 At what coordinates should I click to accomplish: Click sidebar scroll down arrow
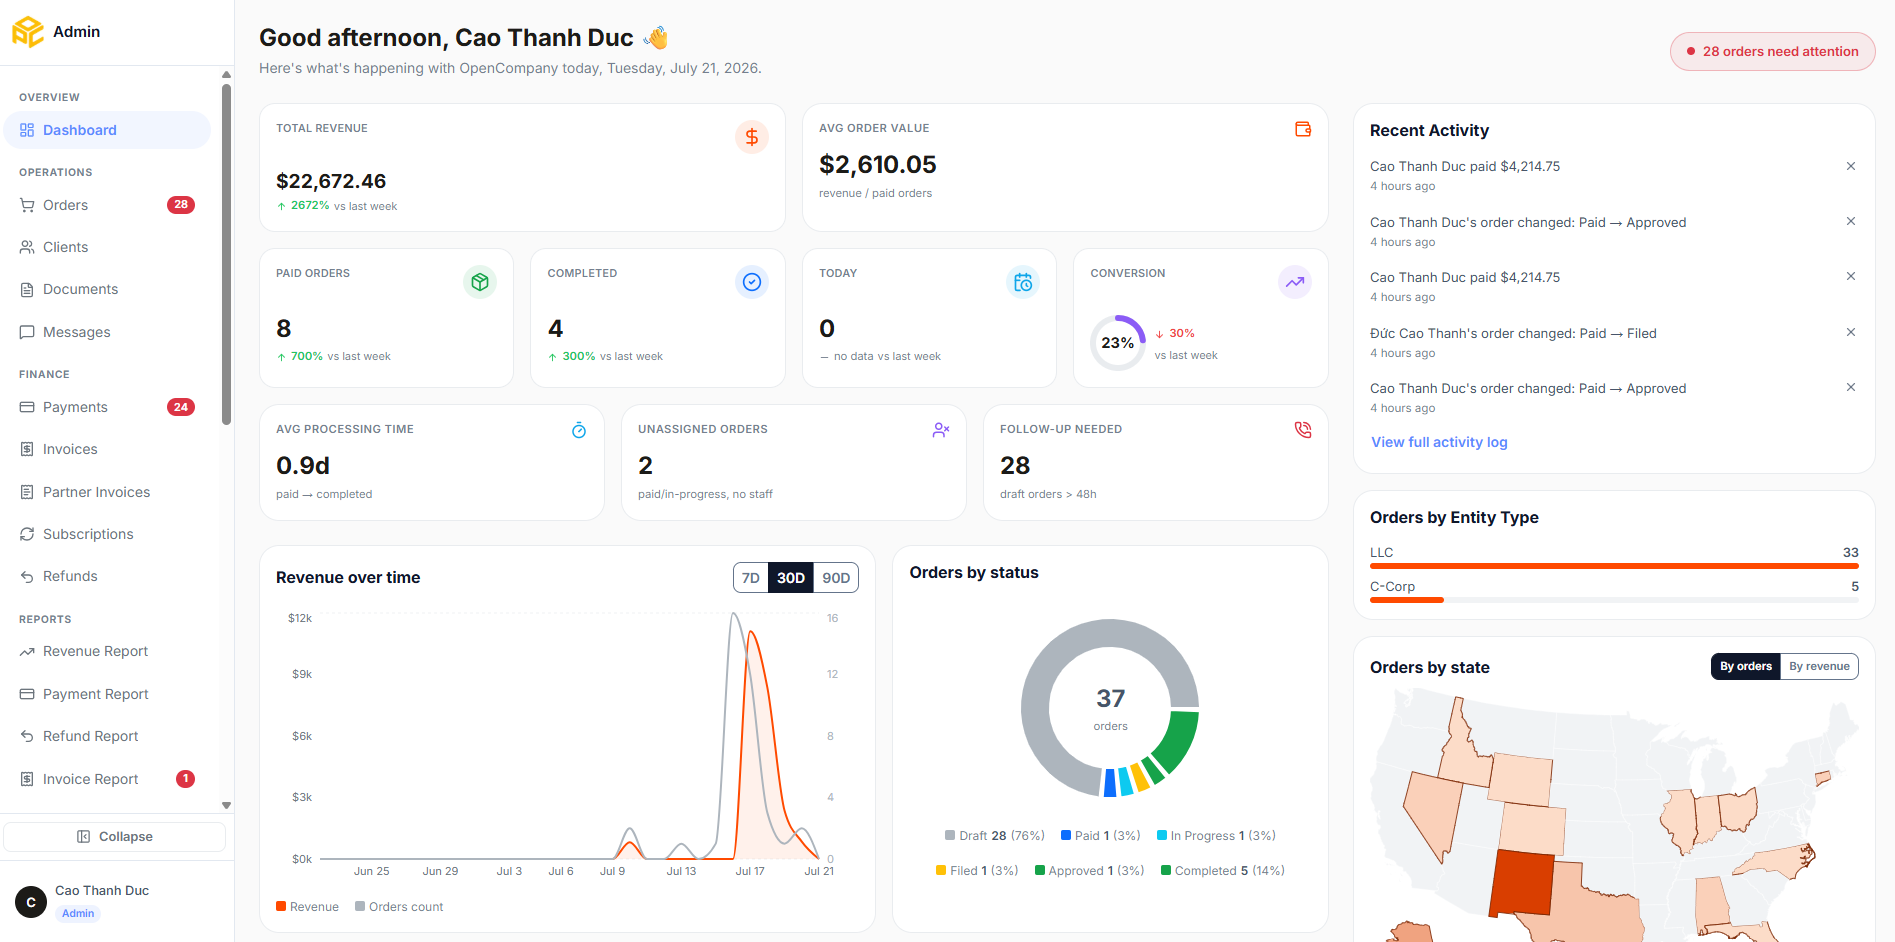tap(226, 805)
